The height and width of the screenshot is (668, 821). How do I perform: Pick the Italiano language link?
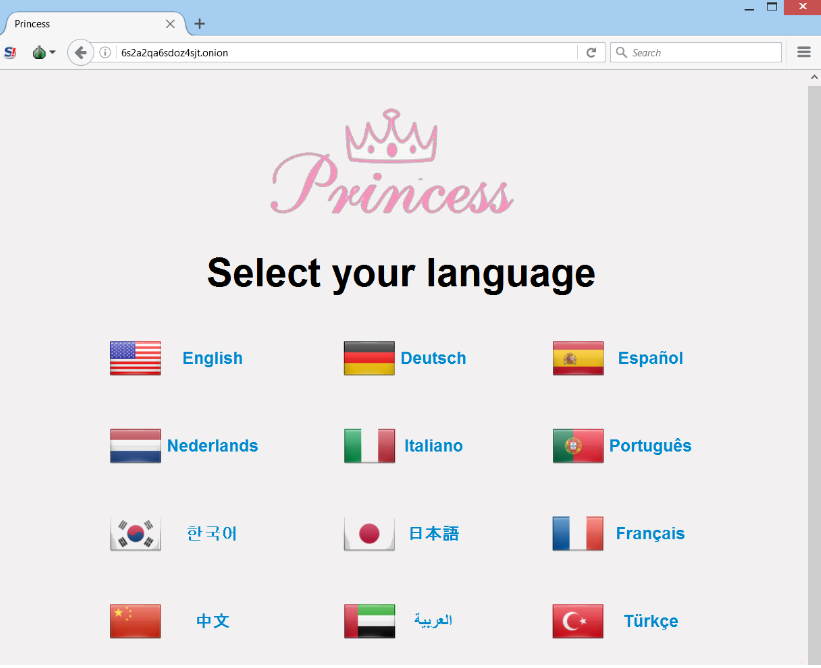tap(434, 446)
